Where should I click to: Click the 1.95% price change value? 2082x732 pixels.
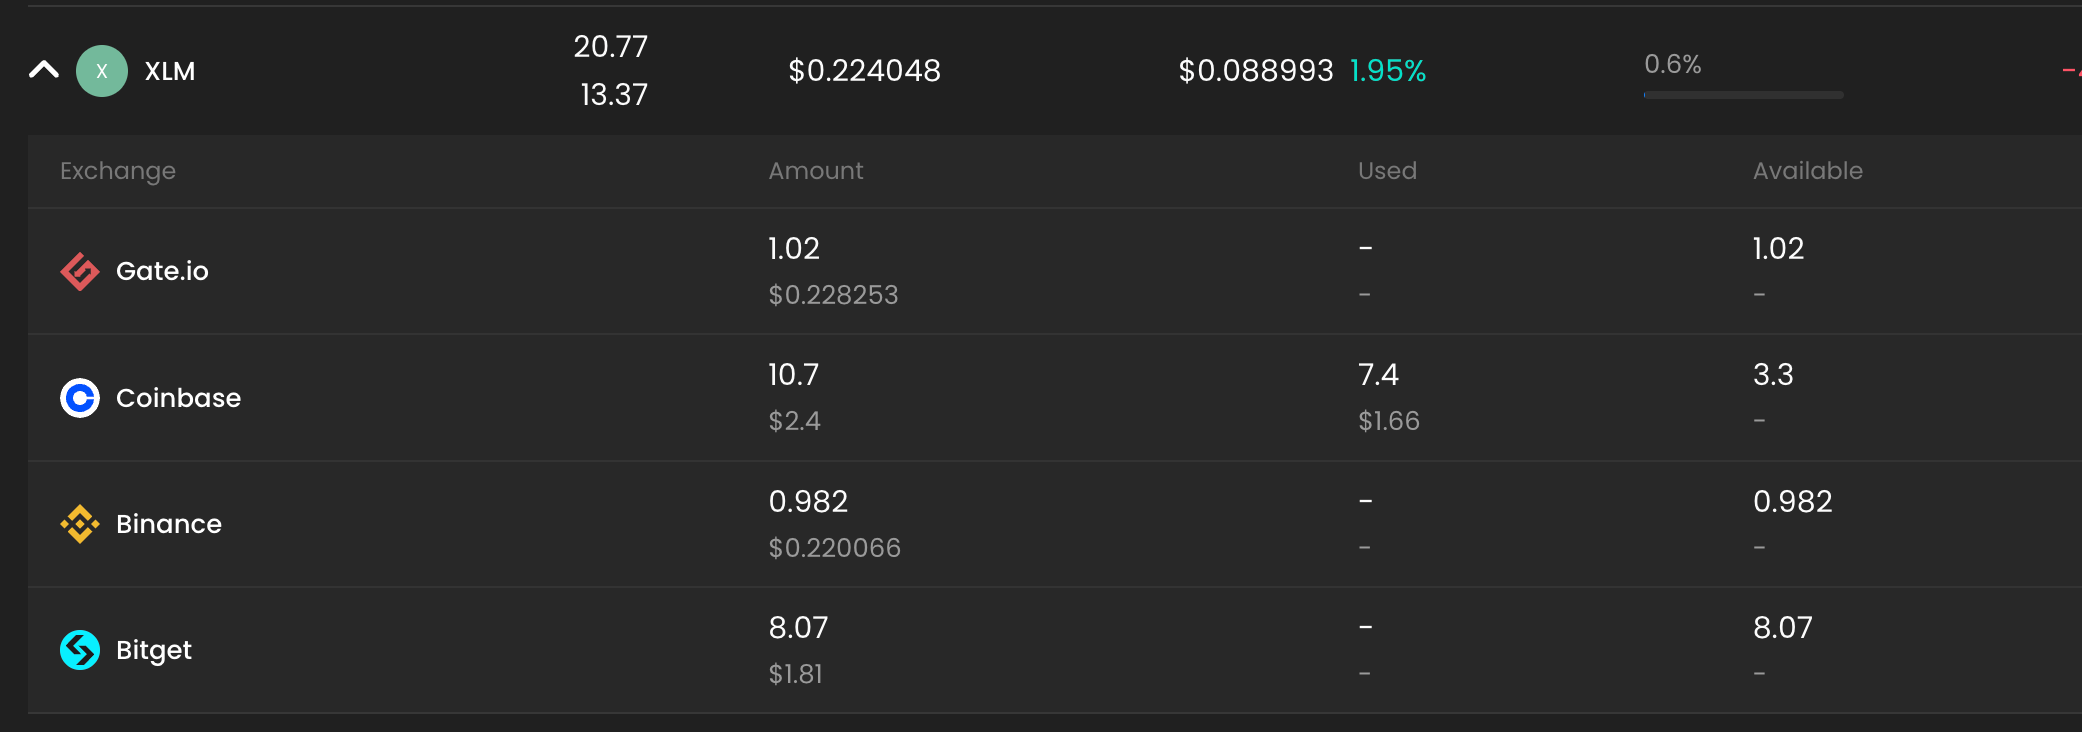point(1387,71)
